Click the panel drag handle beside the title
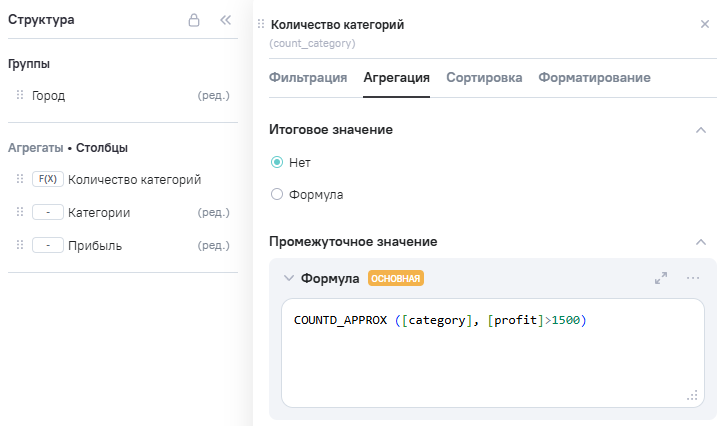The width and height of the screenshot is (726, 426). (x=261, y=24)
